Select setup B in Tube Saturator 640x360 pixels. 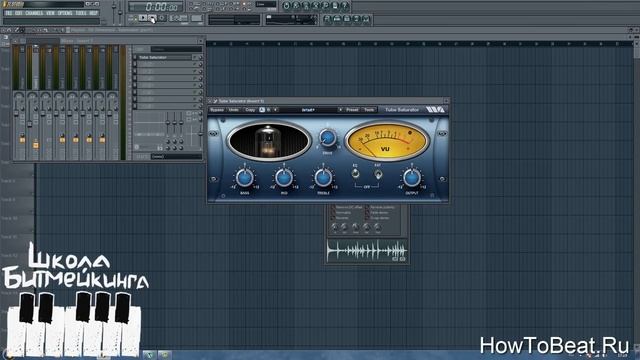tap(269, 110)
